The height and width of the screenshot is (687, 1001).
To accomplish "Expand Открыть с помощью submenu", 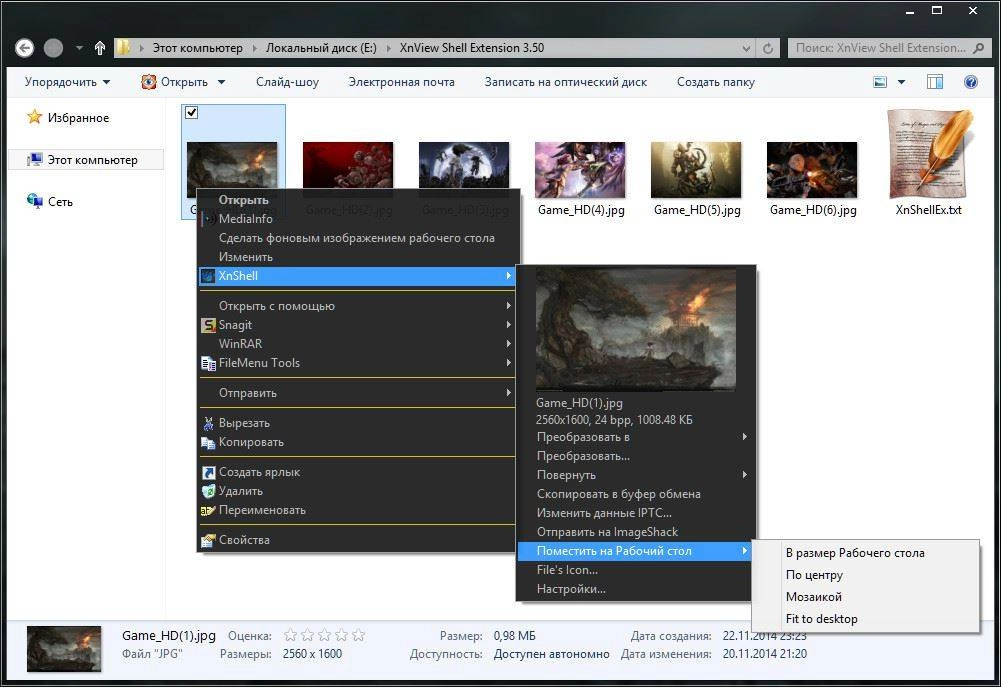I will click(x=358, y=306).
